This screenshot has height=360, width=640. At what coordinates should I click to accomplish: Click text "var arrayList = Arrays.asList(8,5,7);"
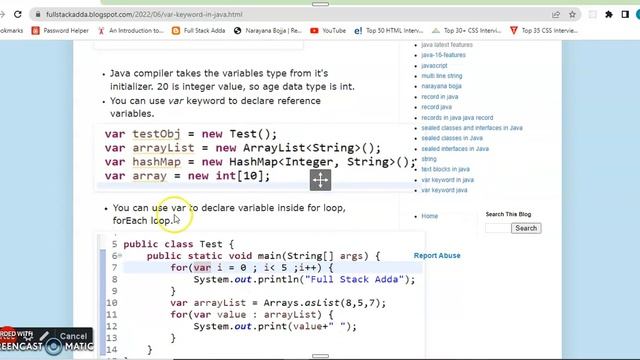coord(278,303)
